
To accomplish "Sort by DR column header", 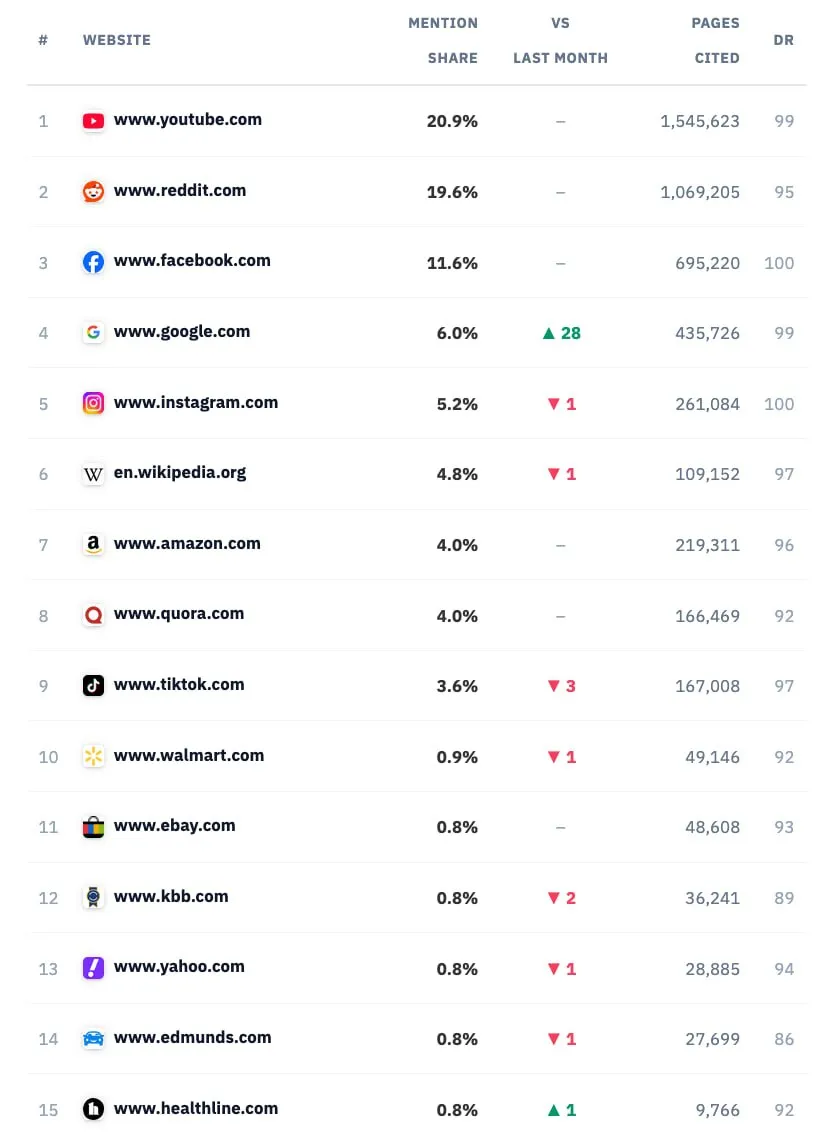I will click(x=783, y=40).
